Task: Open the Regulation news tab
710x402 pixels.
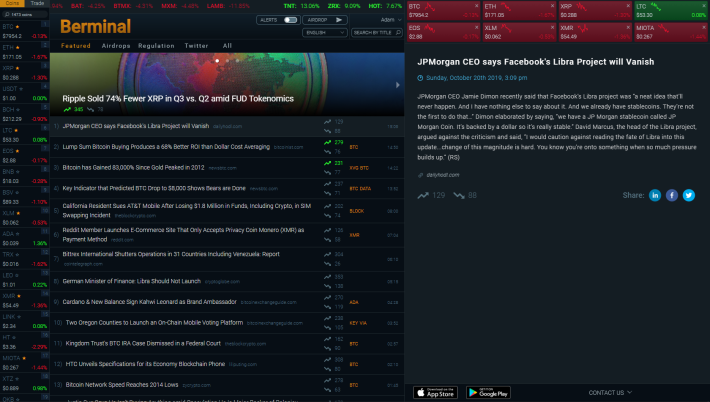Action: pos(156,46)
